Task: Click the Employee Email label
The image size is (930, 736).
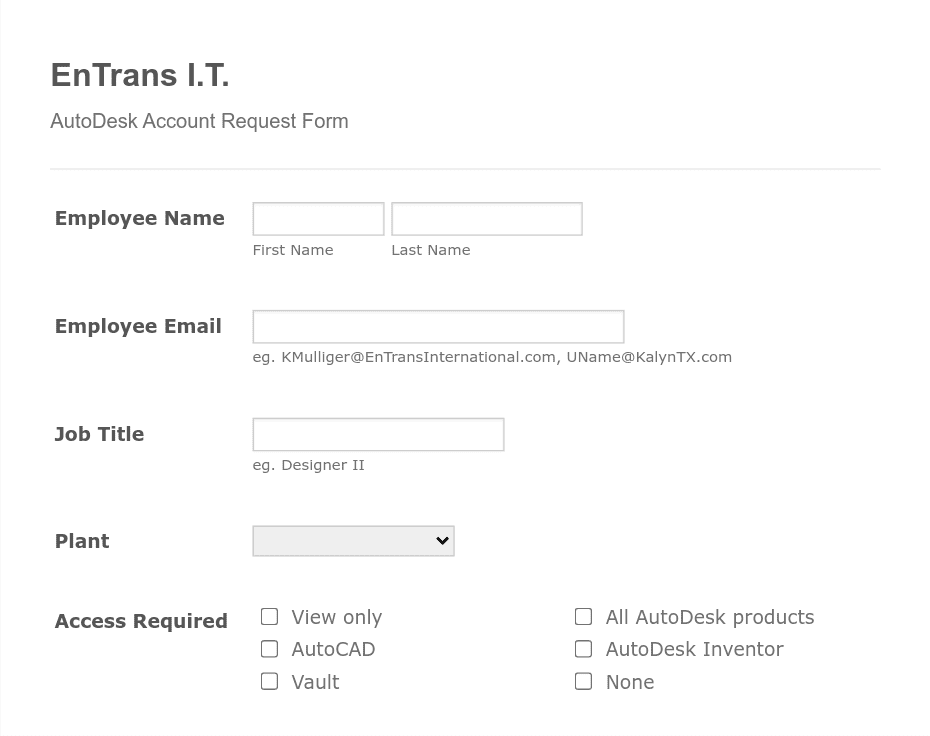Action: click(x=138, y=326)
